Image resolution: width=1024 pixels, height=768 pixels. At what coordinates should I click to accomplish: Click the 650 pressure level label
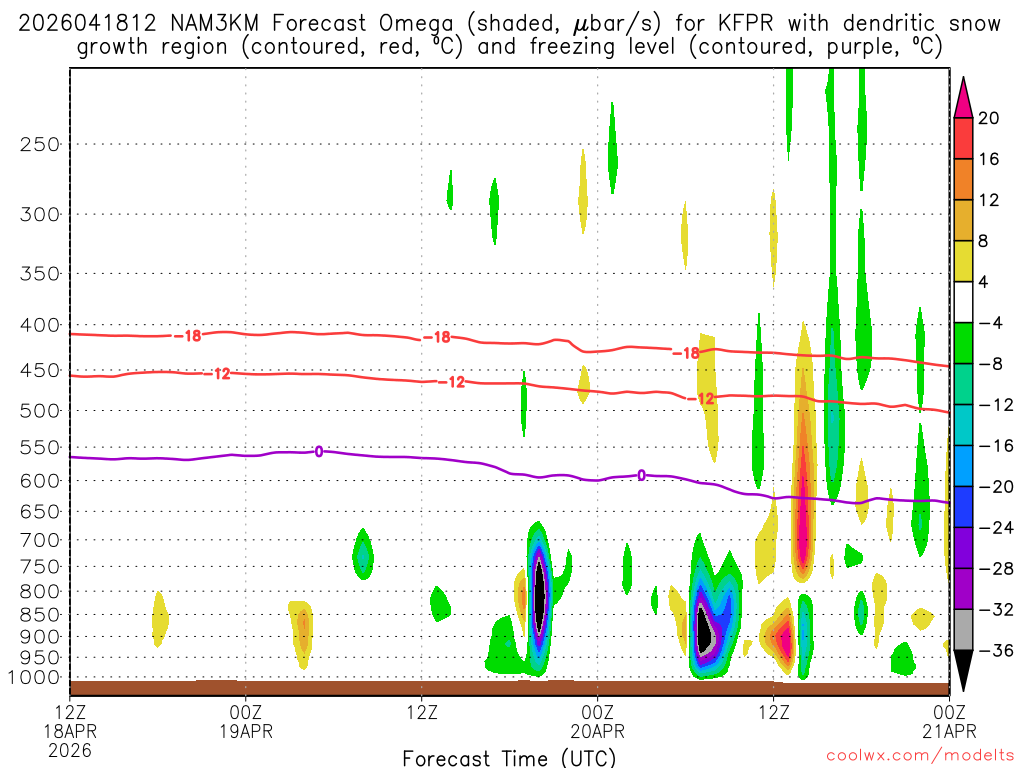pos(40,511)
